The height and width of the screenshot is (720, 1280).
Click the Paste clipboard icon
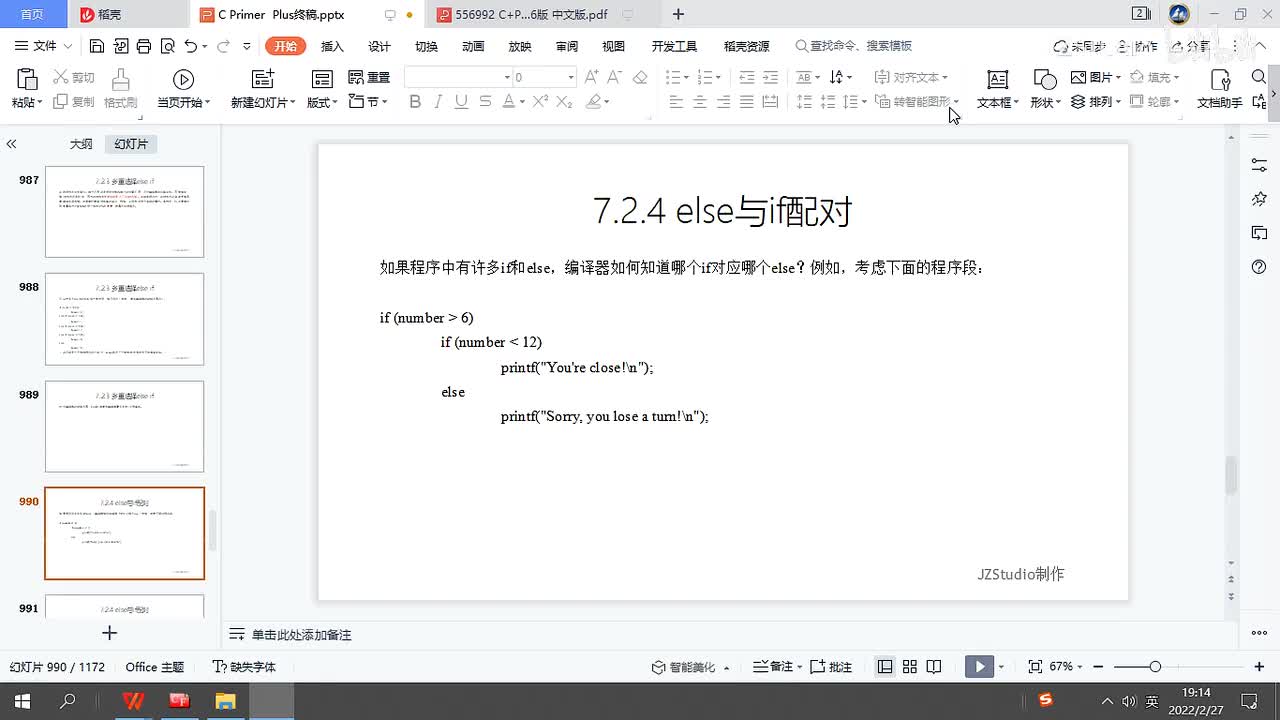click(27, 80)
